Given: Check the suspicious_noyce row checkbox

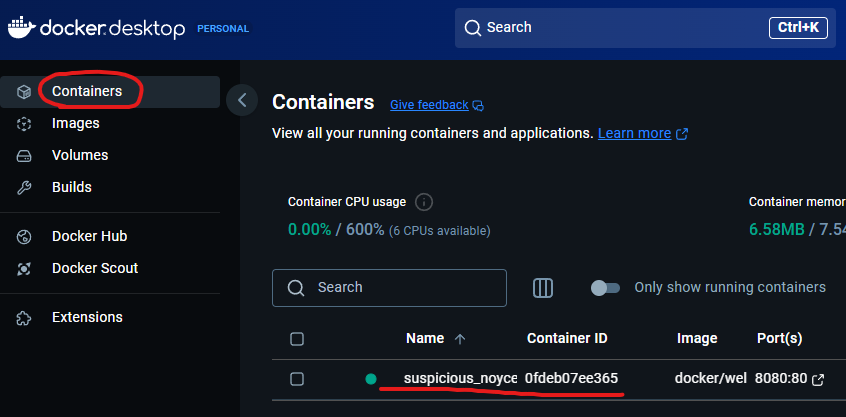Looking at the screenshot, I should tap(297, 379).
